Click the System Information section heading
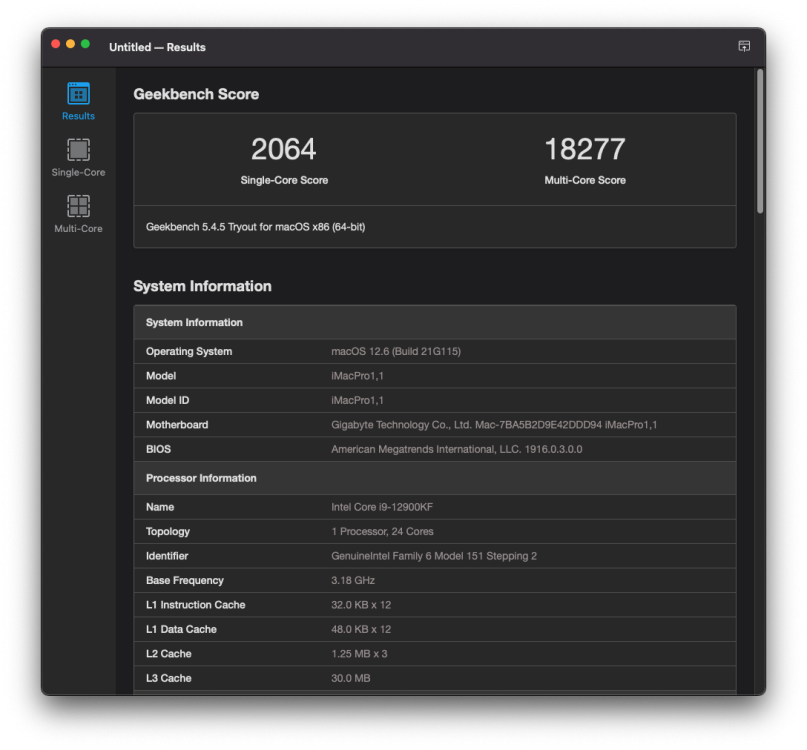The height and width of the screenshot is (750, 807). pyautogui.click(x=202, y=286)
